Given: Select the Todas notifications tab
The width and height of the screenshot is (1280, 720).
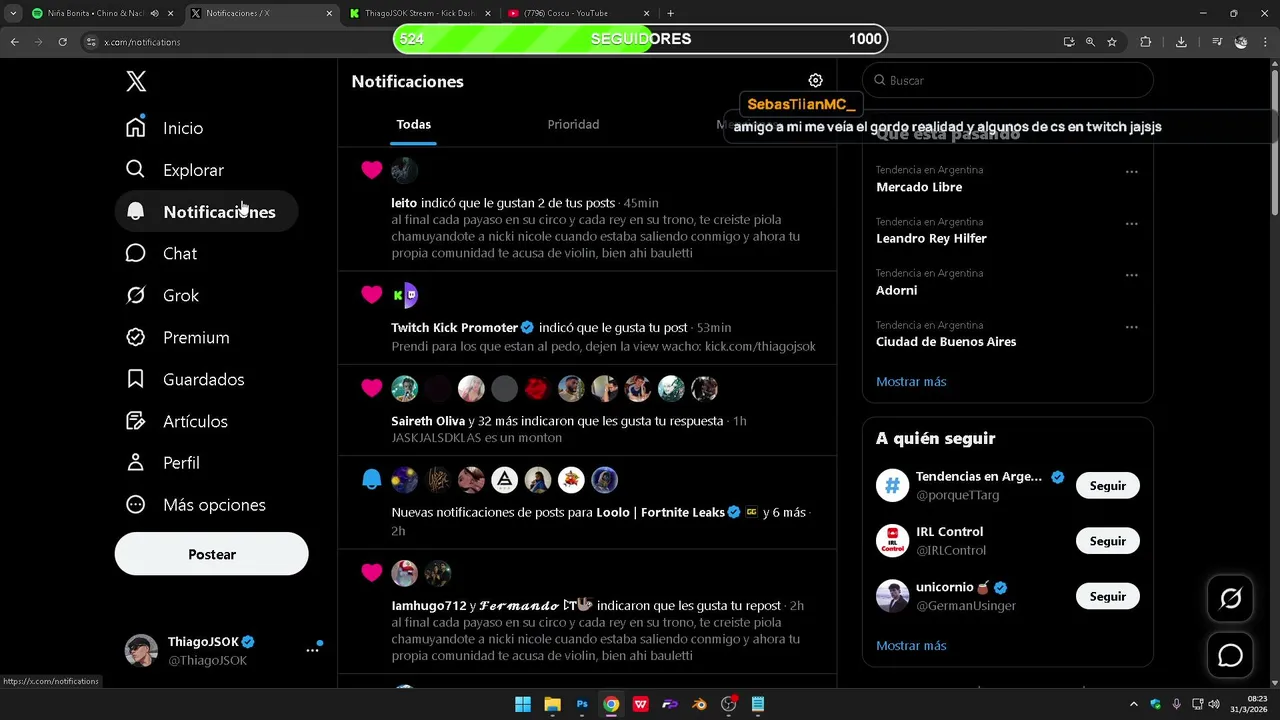Looking at the screenshot, I should tap(414, 125).
